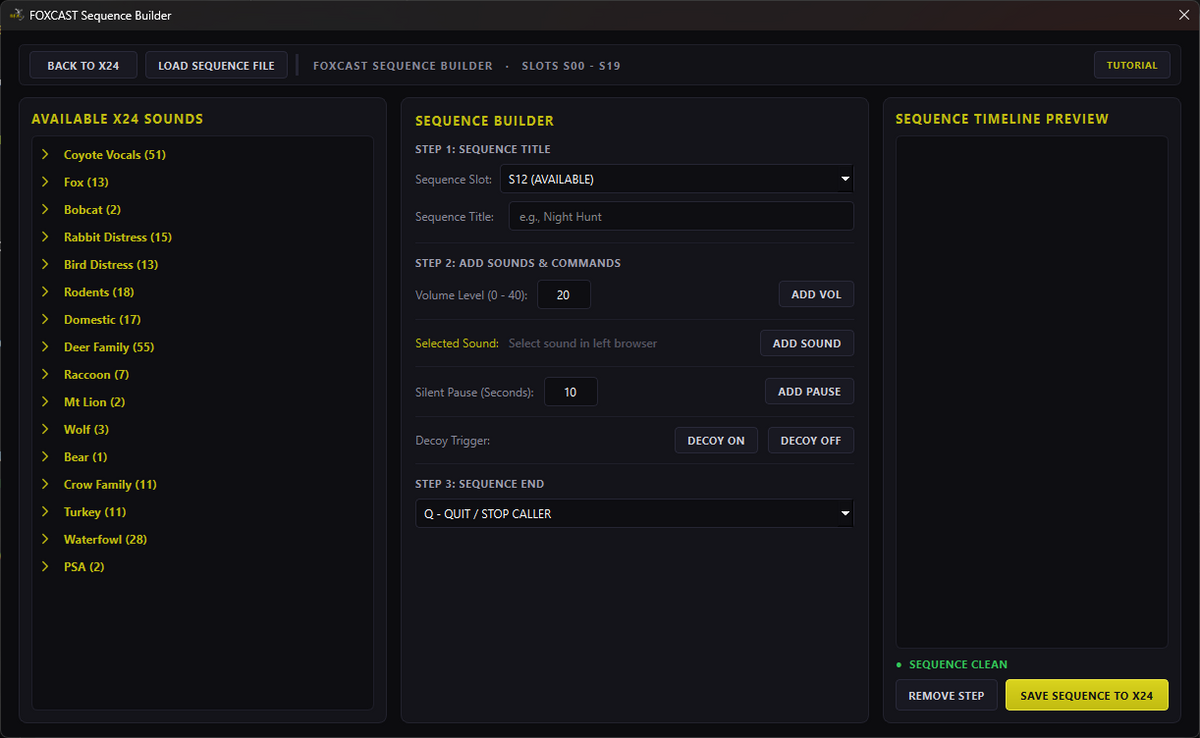Click DECOY OFF button
The height and width of the screenshot is (738, 1200).
pos(811,440)
